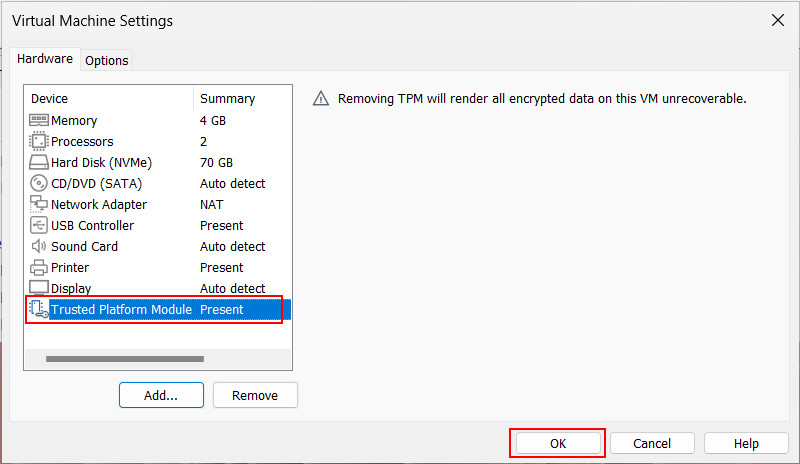Click the Printer device icon
Image resolution: width=800 pixels, height=464 pixels.
point(39,267)
